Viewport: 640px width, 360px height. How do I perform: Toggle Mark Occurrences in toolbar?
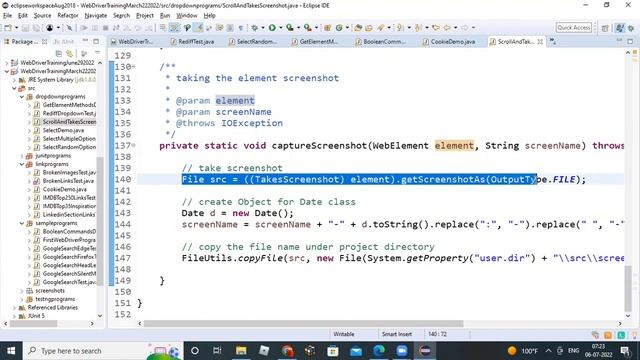(x=199, y=28)
